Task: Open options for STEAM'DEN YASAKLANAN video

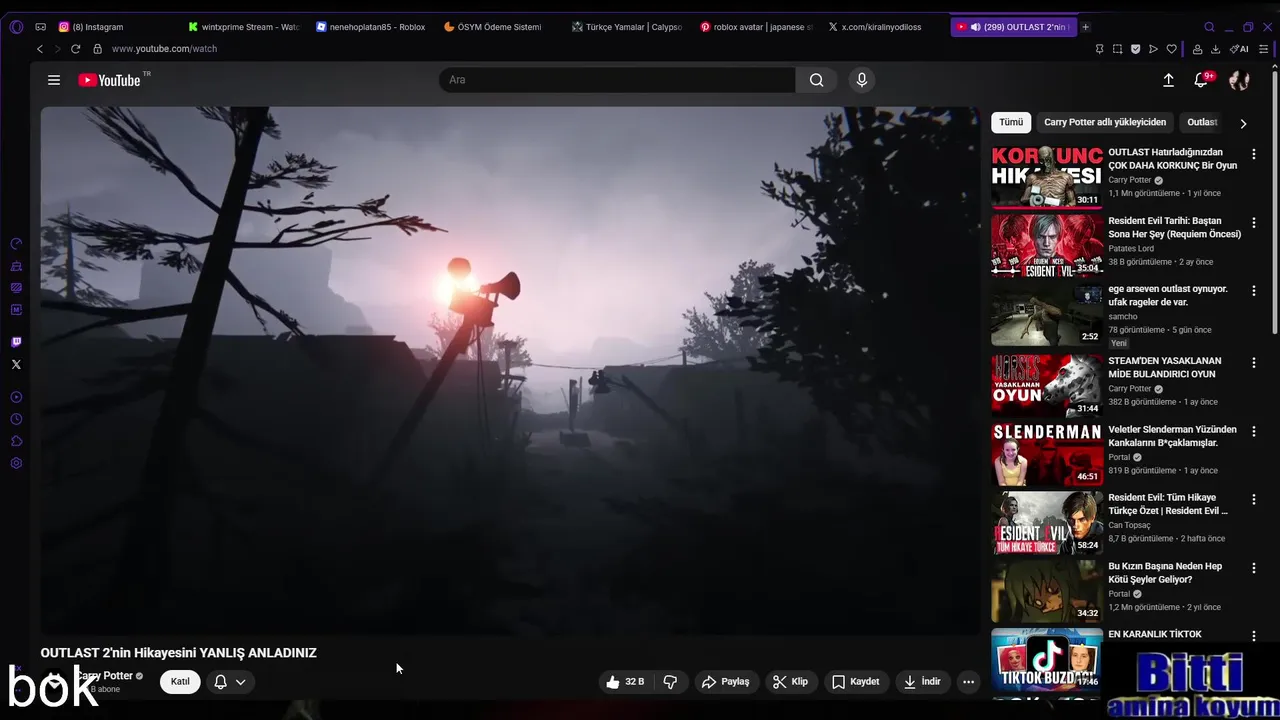Action: (1254, 362)
